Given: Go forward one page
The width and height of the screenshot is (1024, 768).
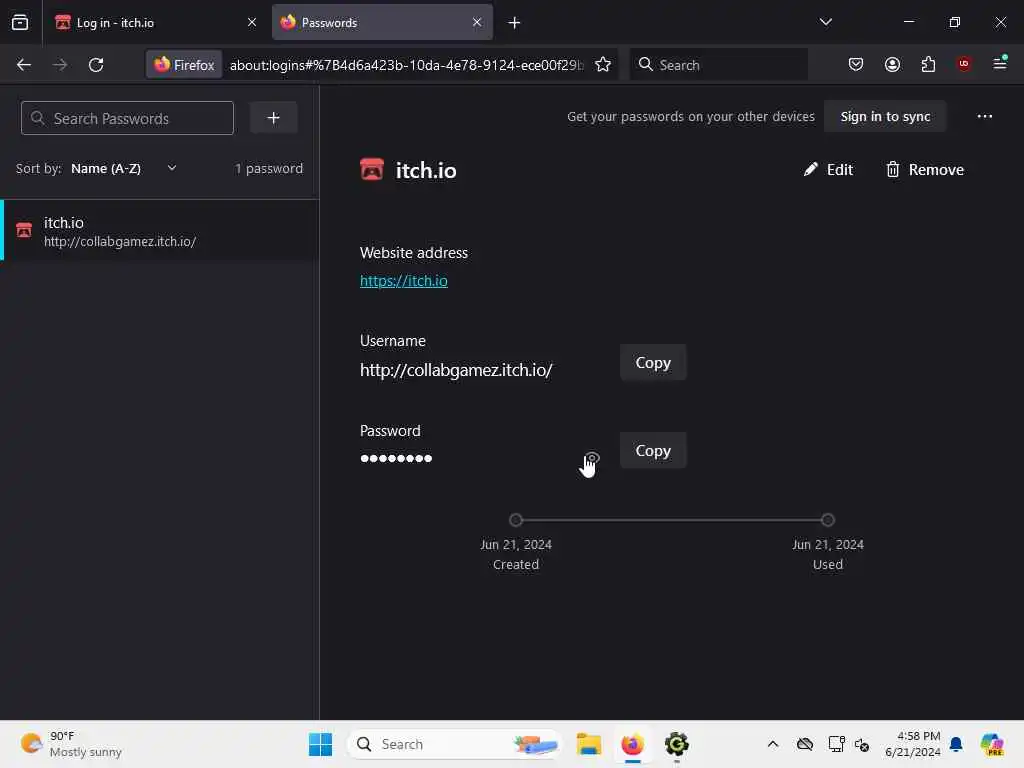Looking at the screenshot, I should [x=60, y=65].
